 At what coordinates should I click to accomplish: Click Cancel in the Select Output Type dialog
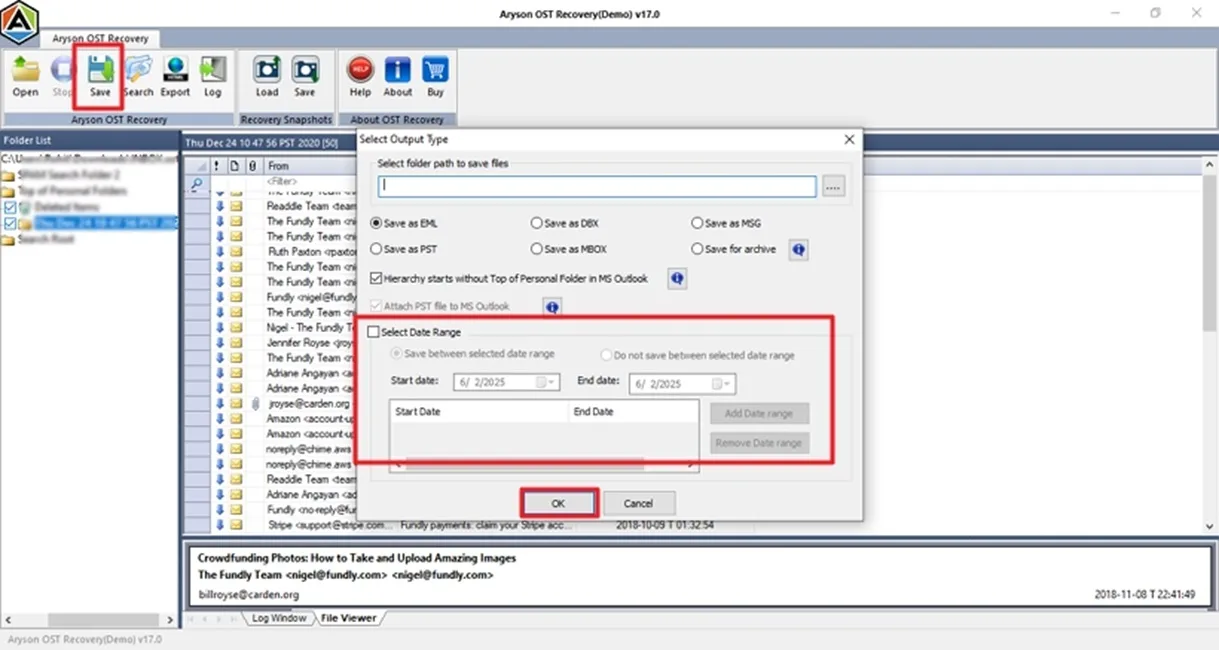pyautogui.click(x=638, y=503)
